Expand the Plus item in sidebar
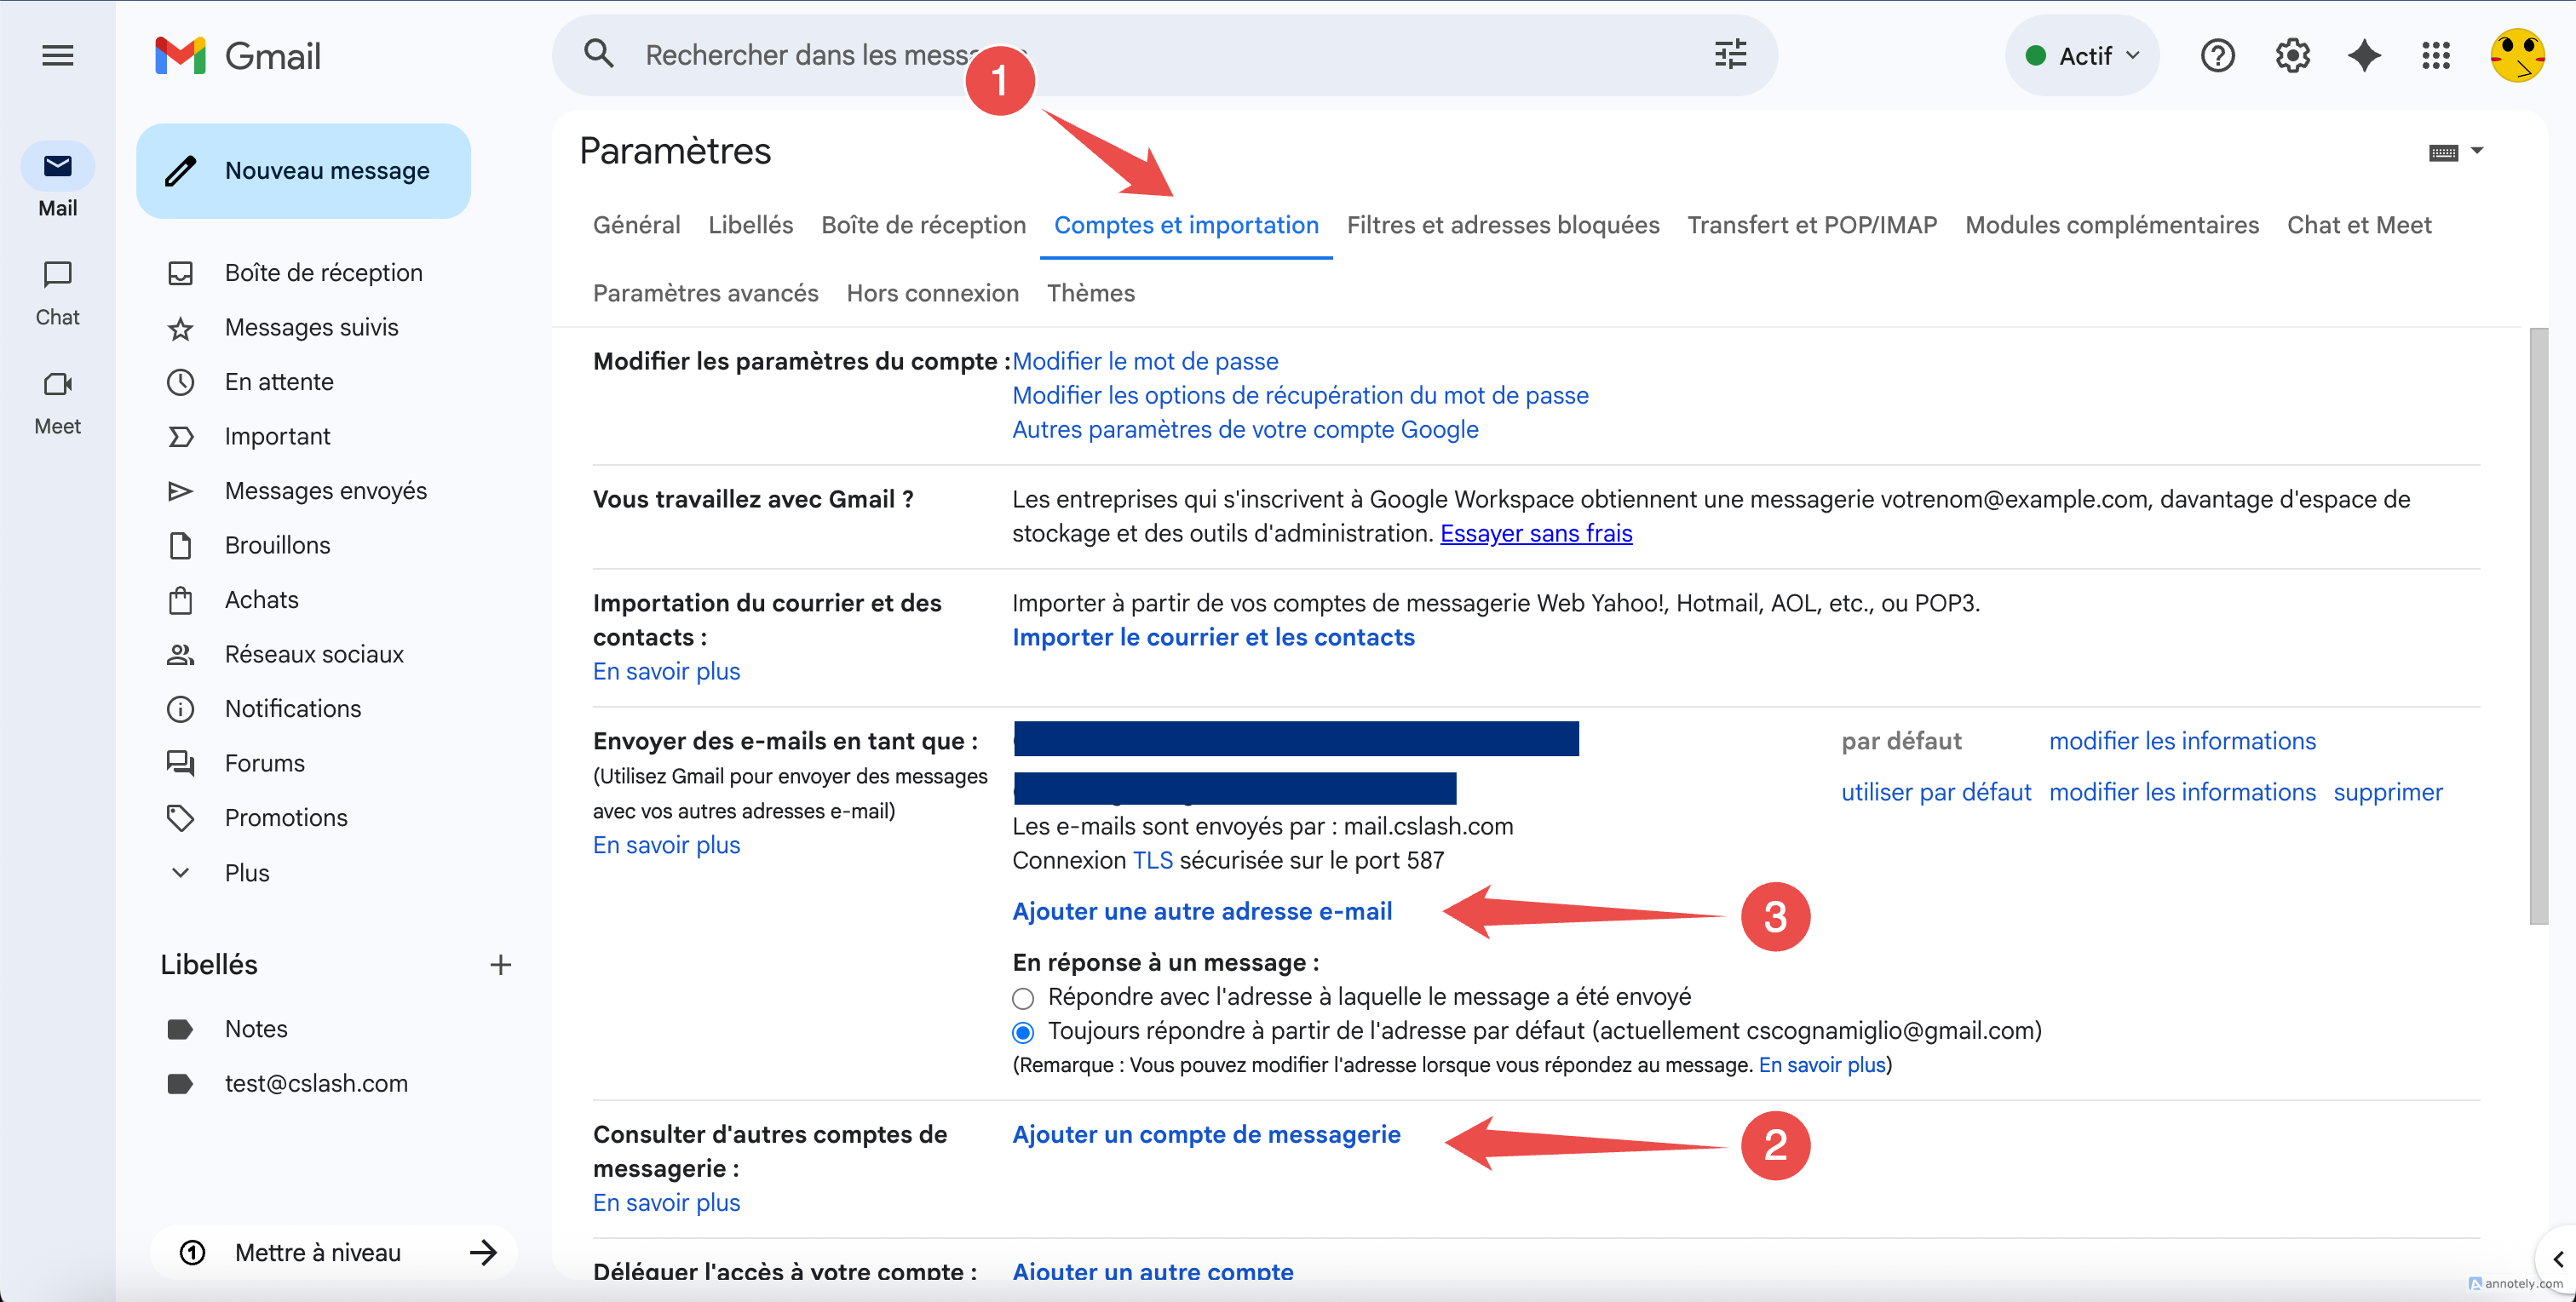 tap(246, 872)
